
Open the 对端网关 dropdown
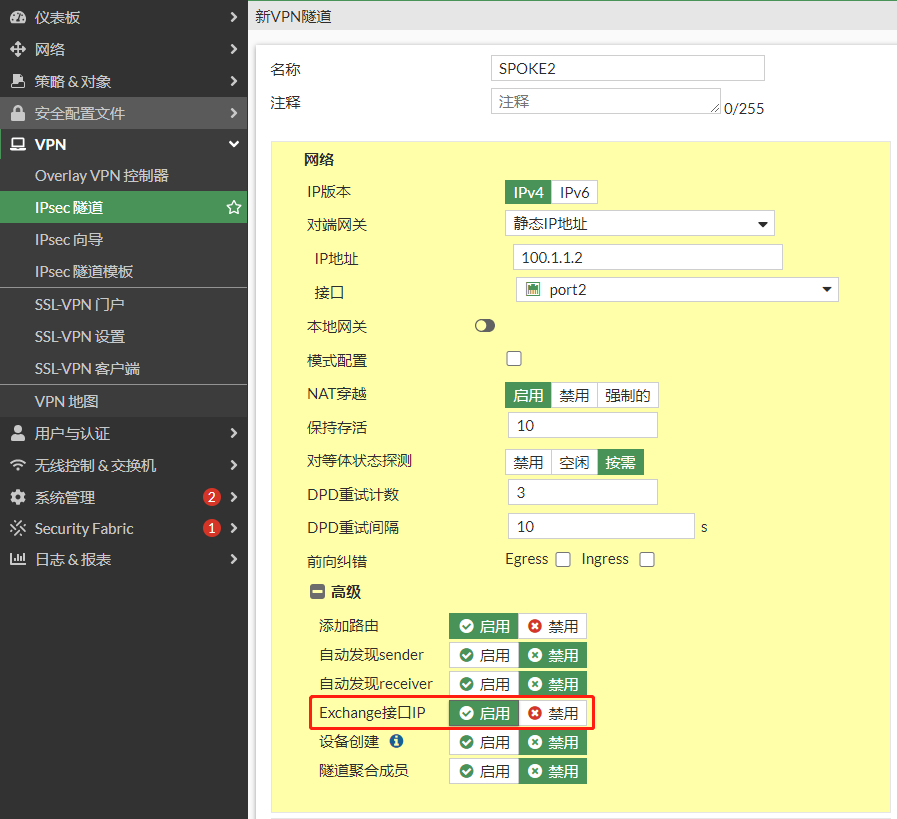[638, 224]
